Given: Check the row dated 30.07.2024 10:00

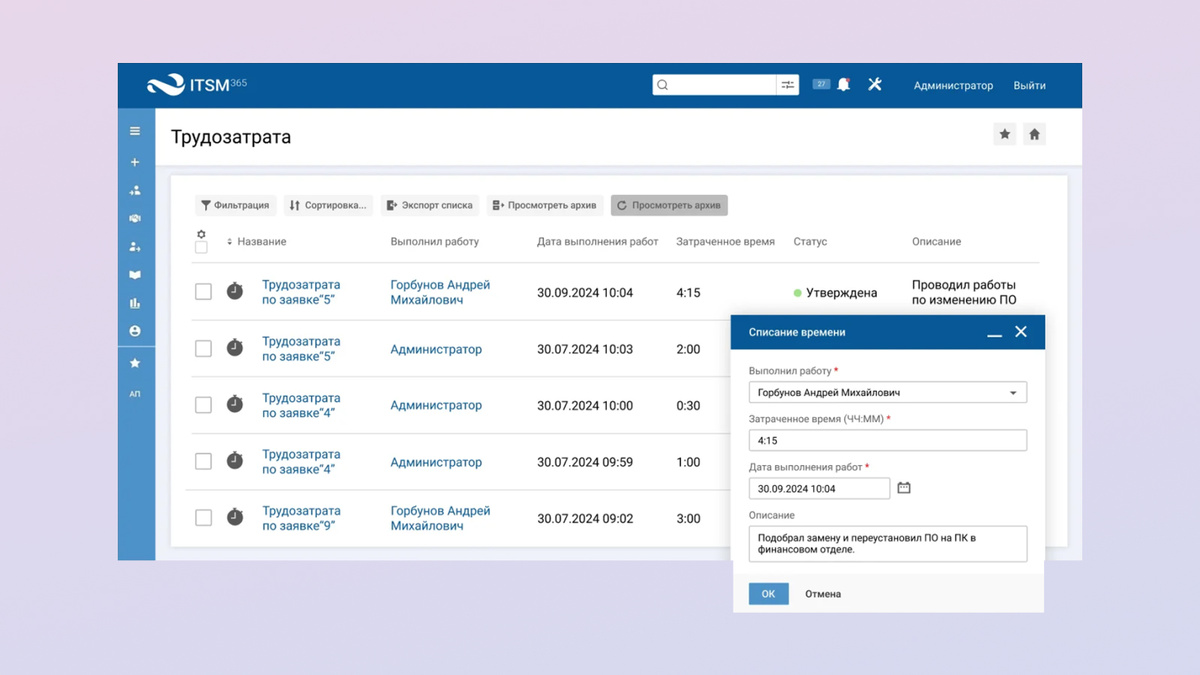Looking at the screenshot, I should pyautogui.click(x=203, y=405).
